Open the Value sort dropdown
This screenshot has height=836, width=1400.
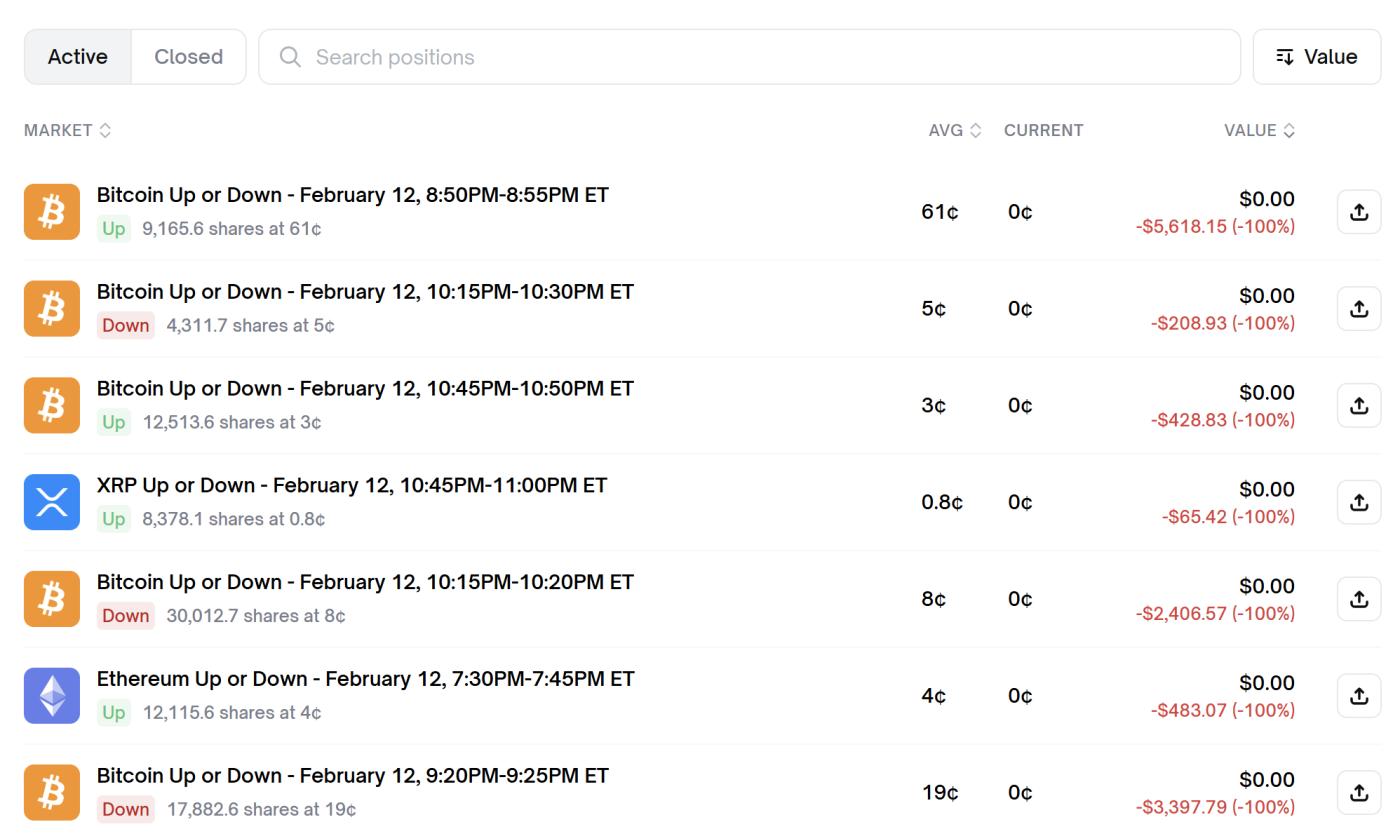(x=1316, y=57)
